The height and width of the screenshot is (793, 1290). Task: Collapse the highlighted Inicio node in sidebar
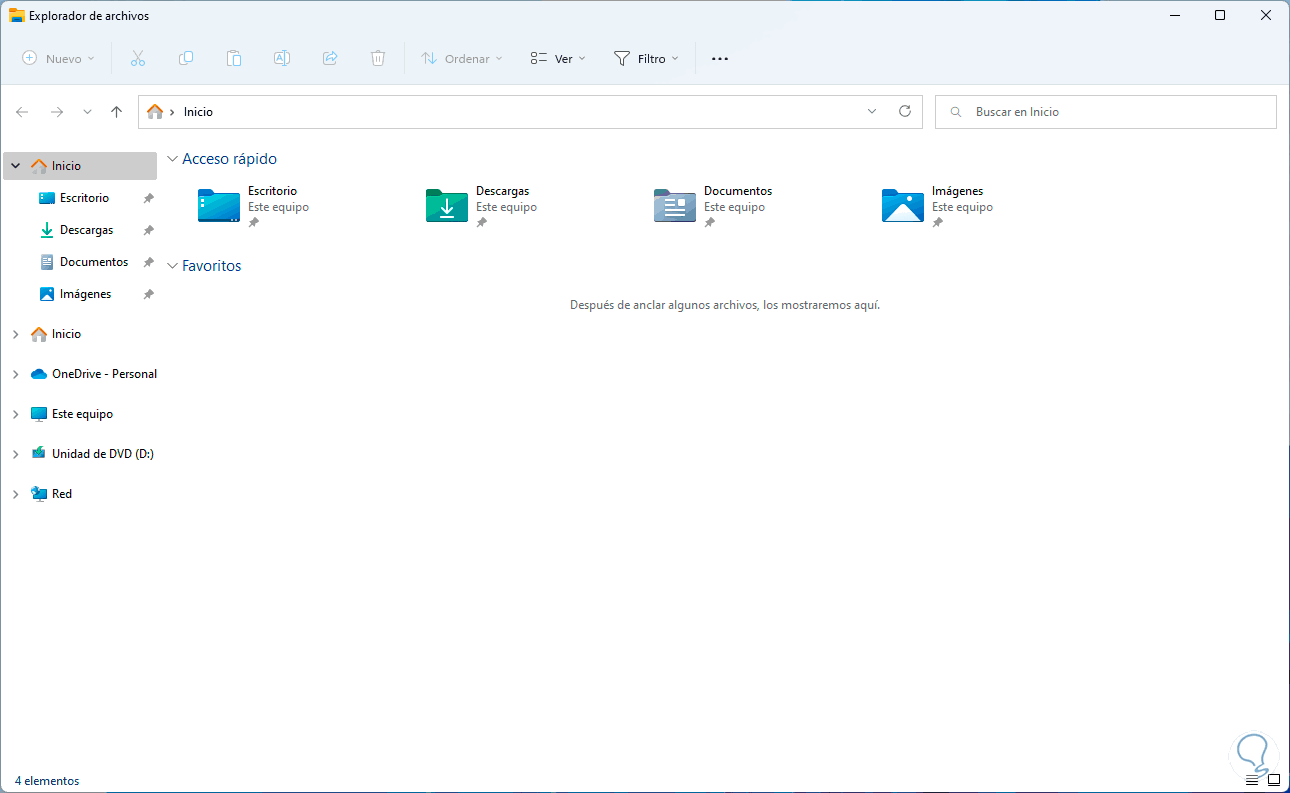coord(15,166)
